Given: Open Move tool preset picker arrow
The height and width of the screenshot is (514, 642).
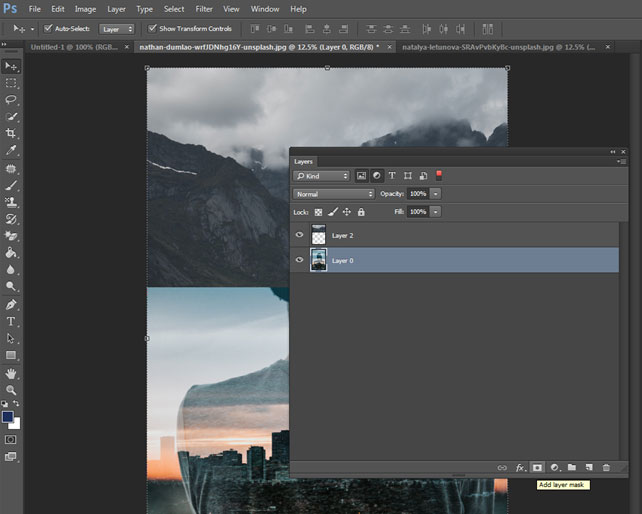Looking at the screenshot, I should pos(32,29).
